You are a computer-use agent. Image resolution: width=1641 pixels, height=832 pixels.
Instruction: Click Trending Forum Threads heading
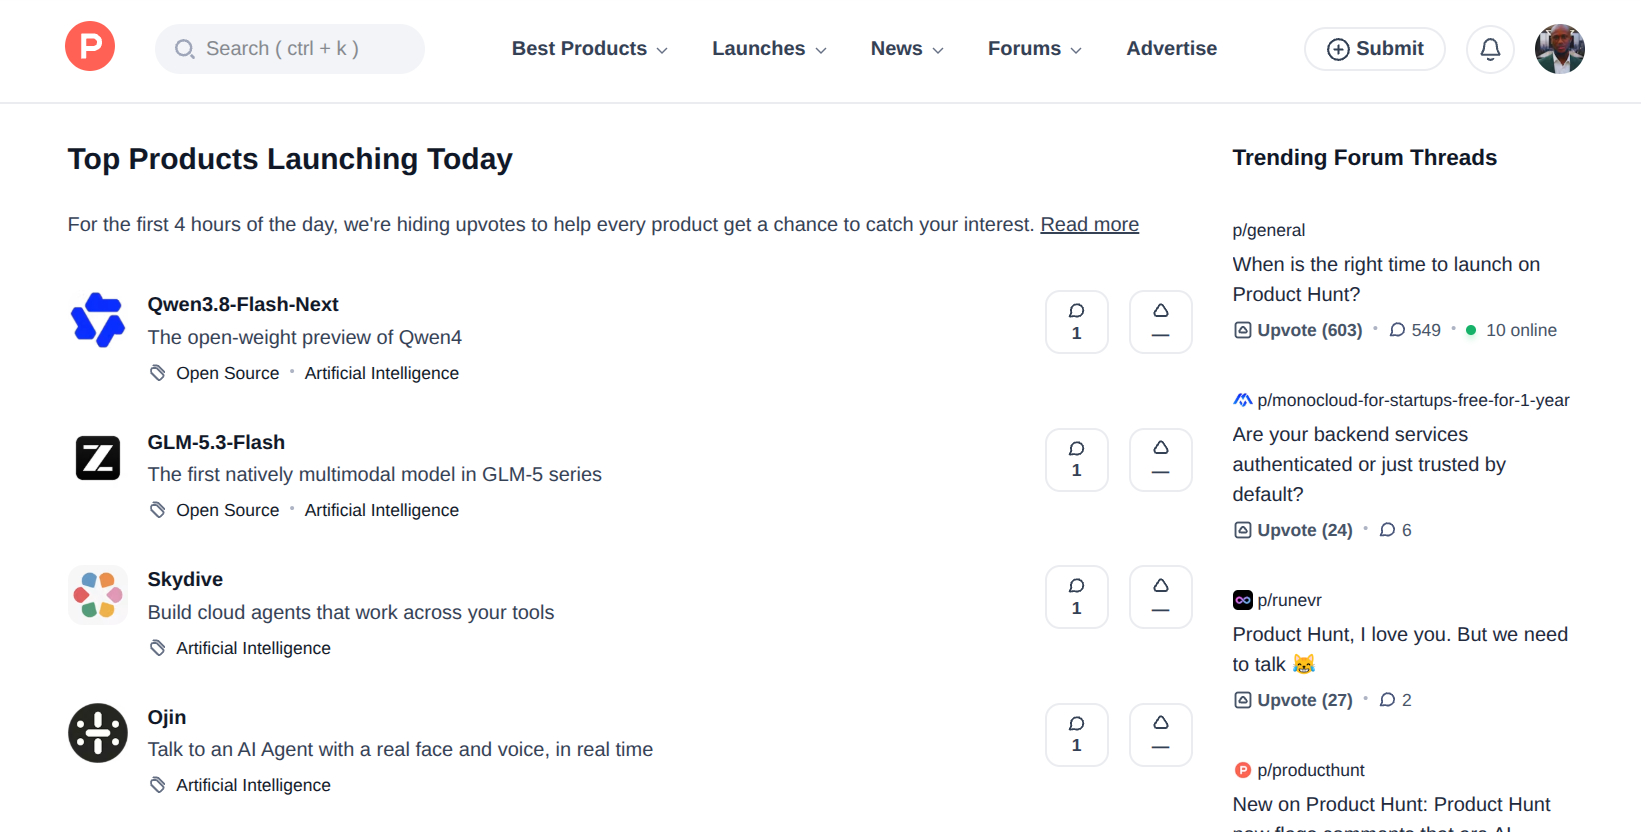(1365, 158)
